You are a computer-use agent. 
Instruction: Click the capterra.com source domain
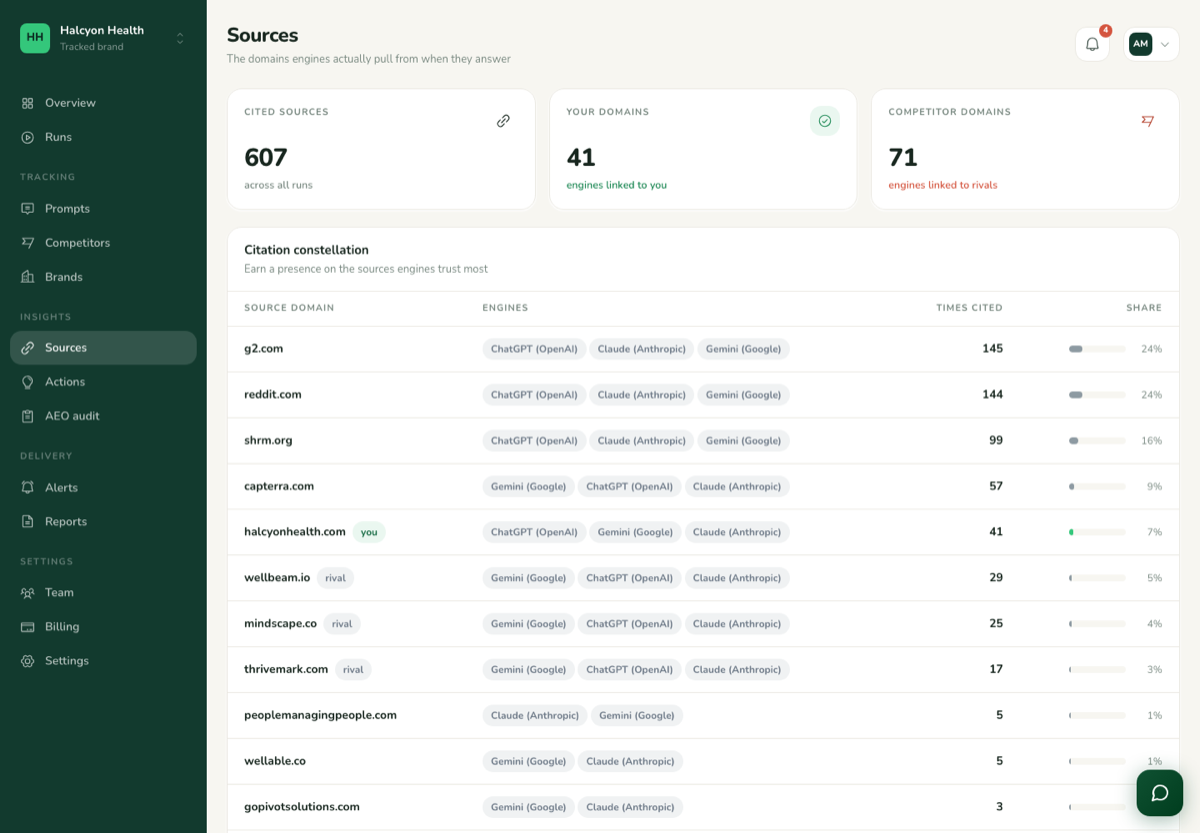279,486
